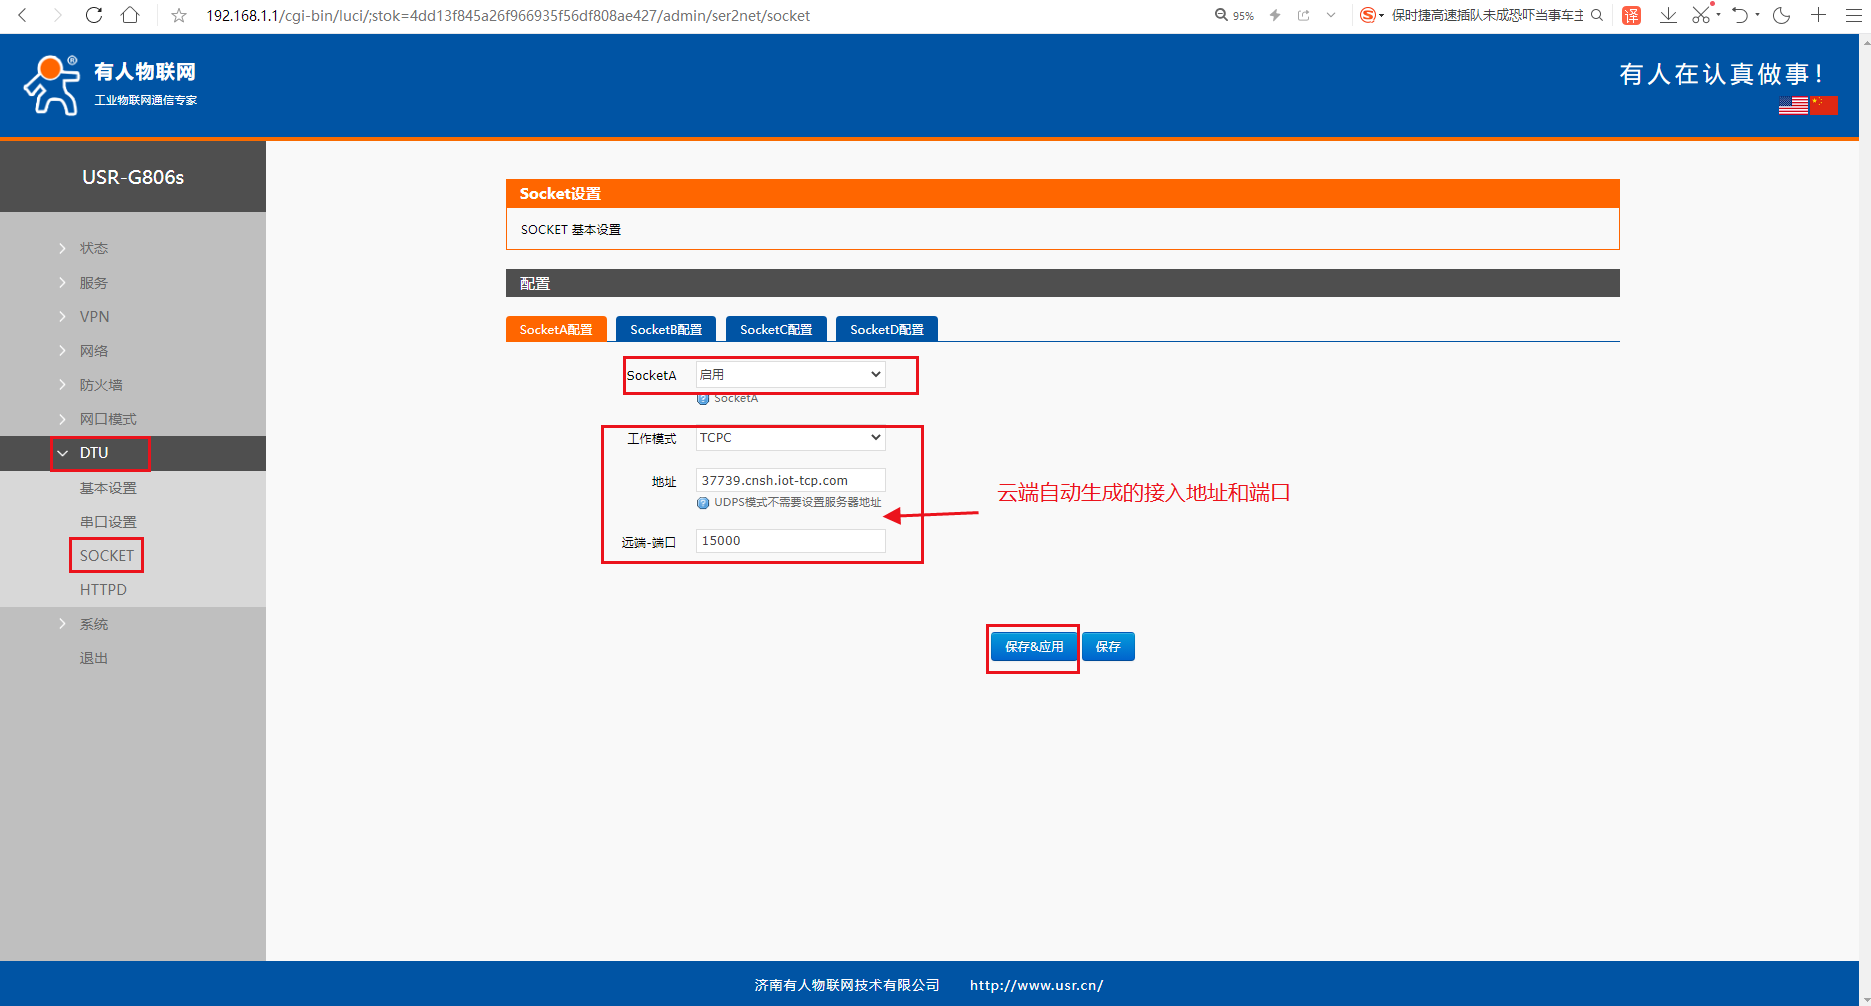Bookmark this page with the star icon
Screen dimensions: 1871x1006
(179, 16)
